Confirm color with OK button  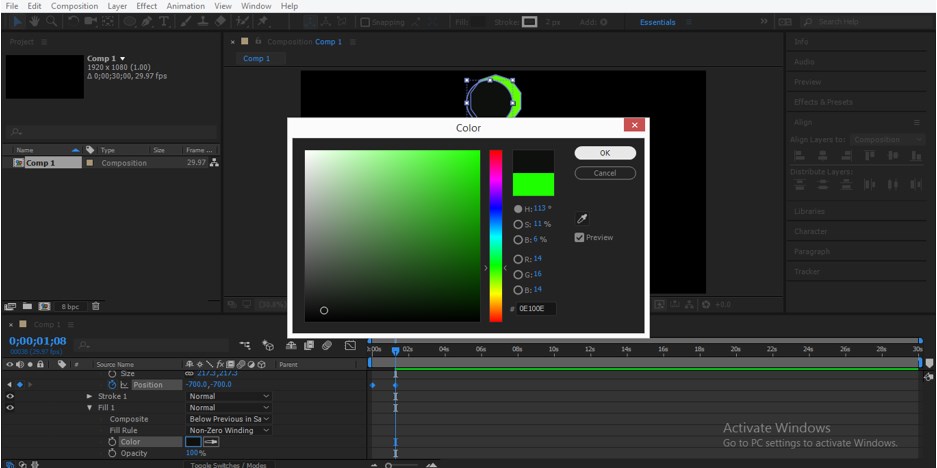tap(605, 153)
